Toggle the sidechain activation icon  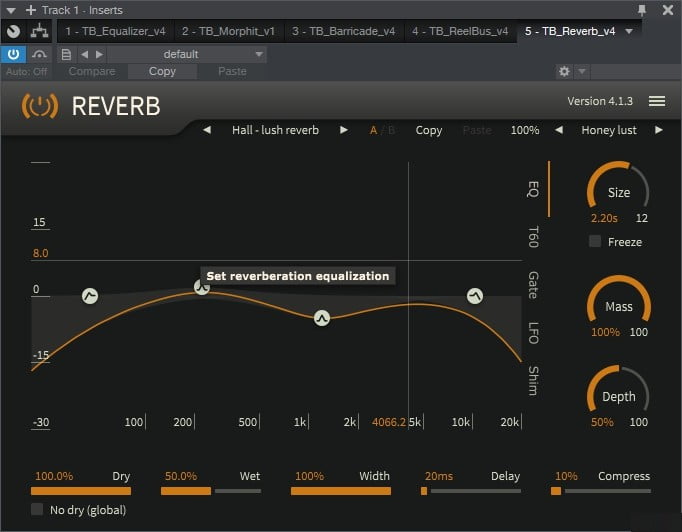[39, 54]
